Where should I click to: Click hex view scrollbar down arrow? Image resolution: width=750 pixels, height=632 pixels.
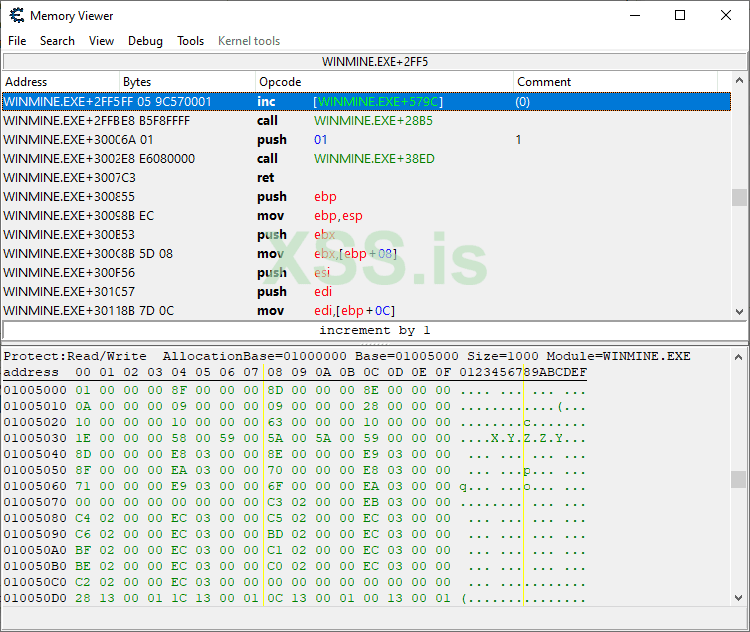pyautogui.click(x=739, y=598)
